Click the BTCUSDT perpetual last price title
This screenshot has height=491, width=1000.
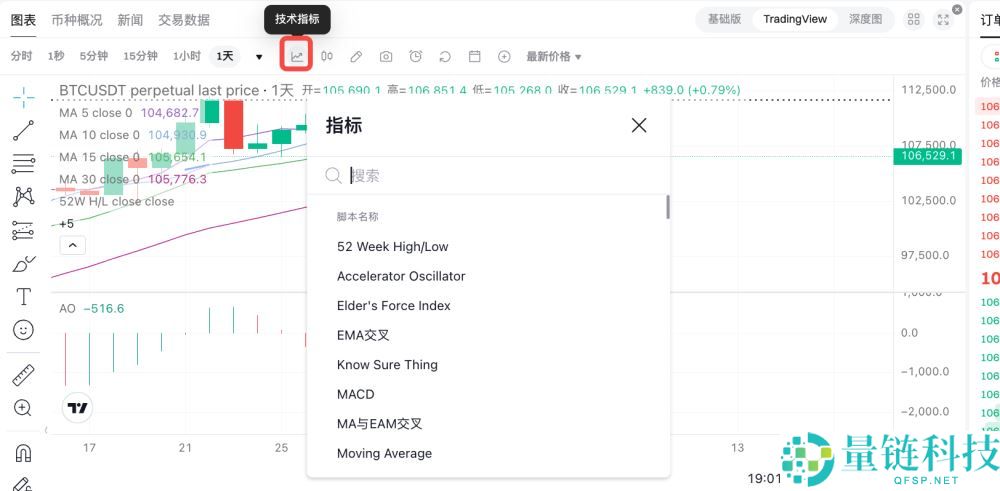[x=159, y=91]
